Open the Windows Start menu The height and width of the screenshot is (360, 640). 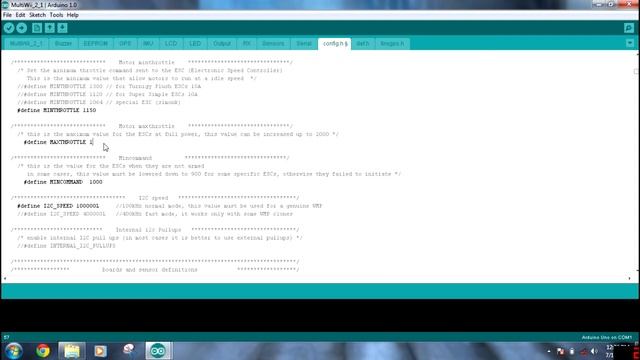tap(13, 351)
